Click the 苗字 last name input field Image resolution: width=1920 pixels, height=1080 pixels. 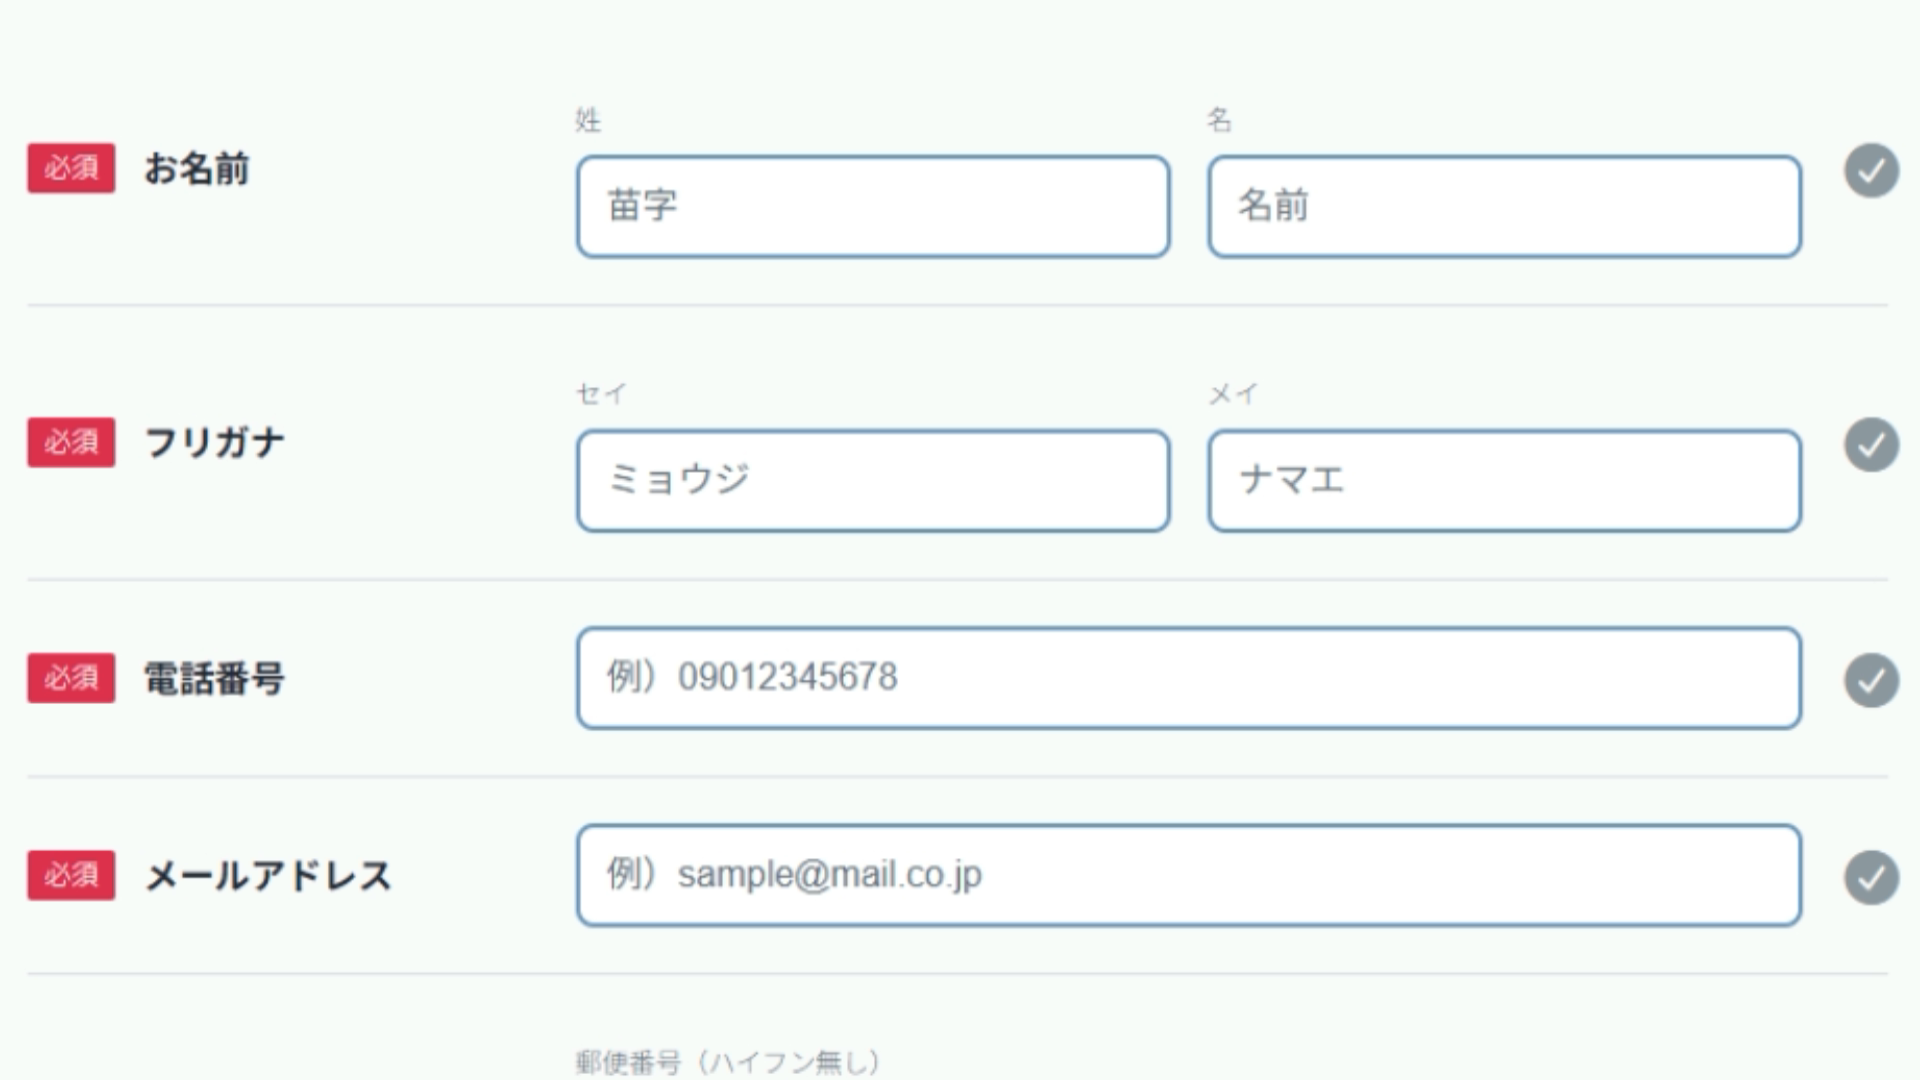tap(873, 206)
